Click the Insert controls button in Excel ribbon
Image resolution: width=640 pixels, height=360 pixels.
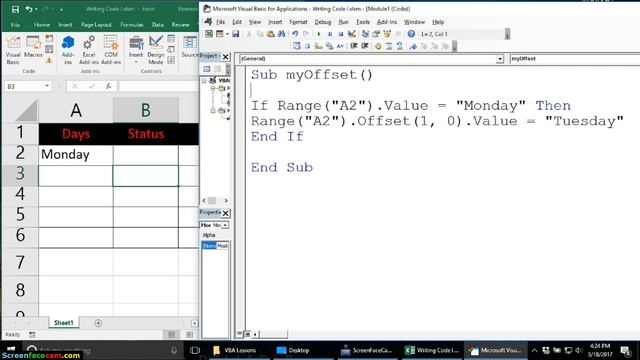tap(136, 50)
